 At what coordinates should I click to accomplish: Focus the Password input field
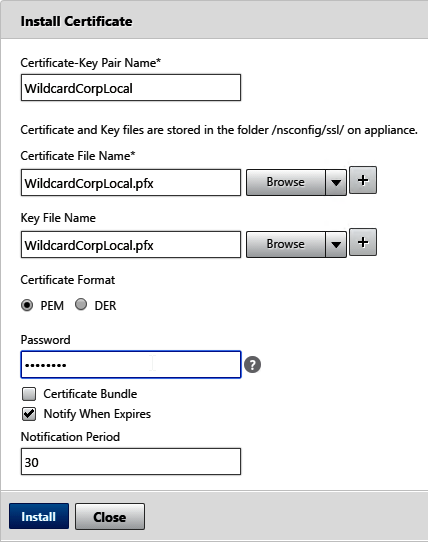pyautogui.click(x=131, y=365)
